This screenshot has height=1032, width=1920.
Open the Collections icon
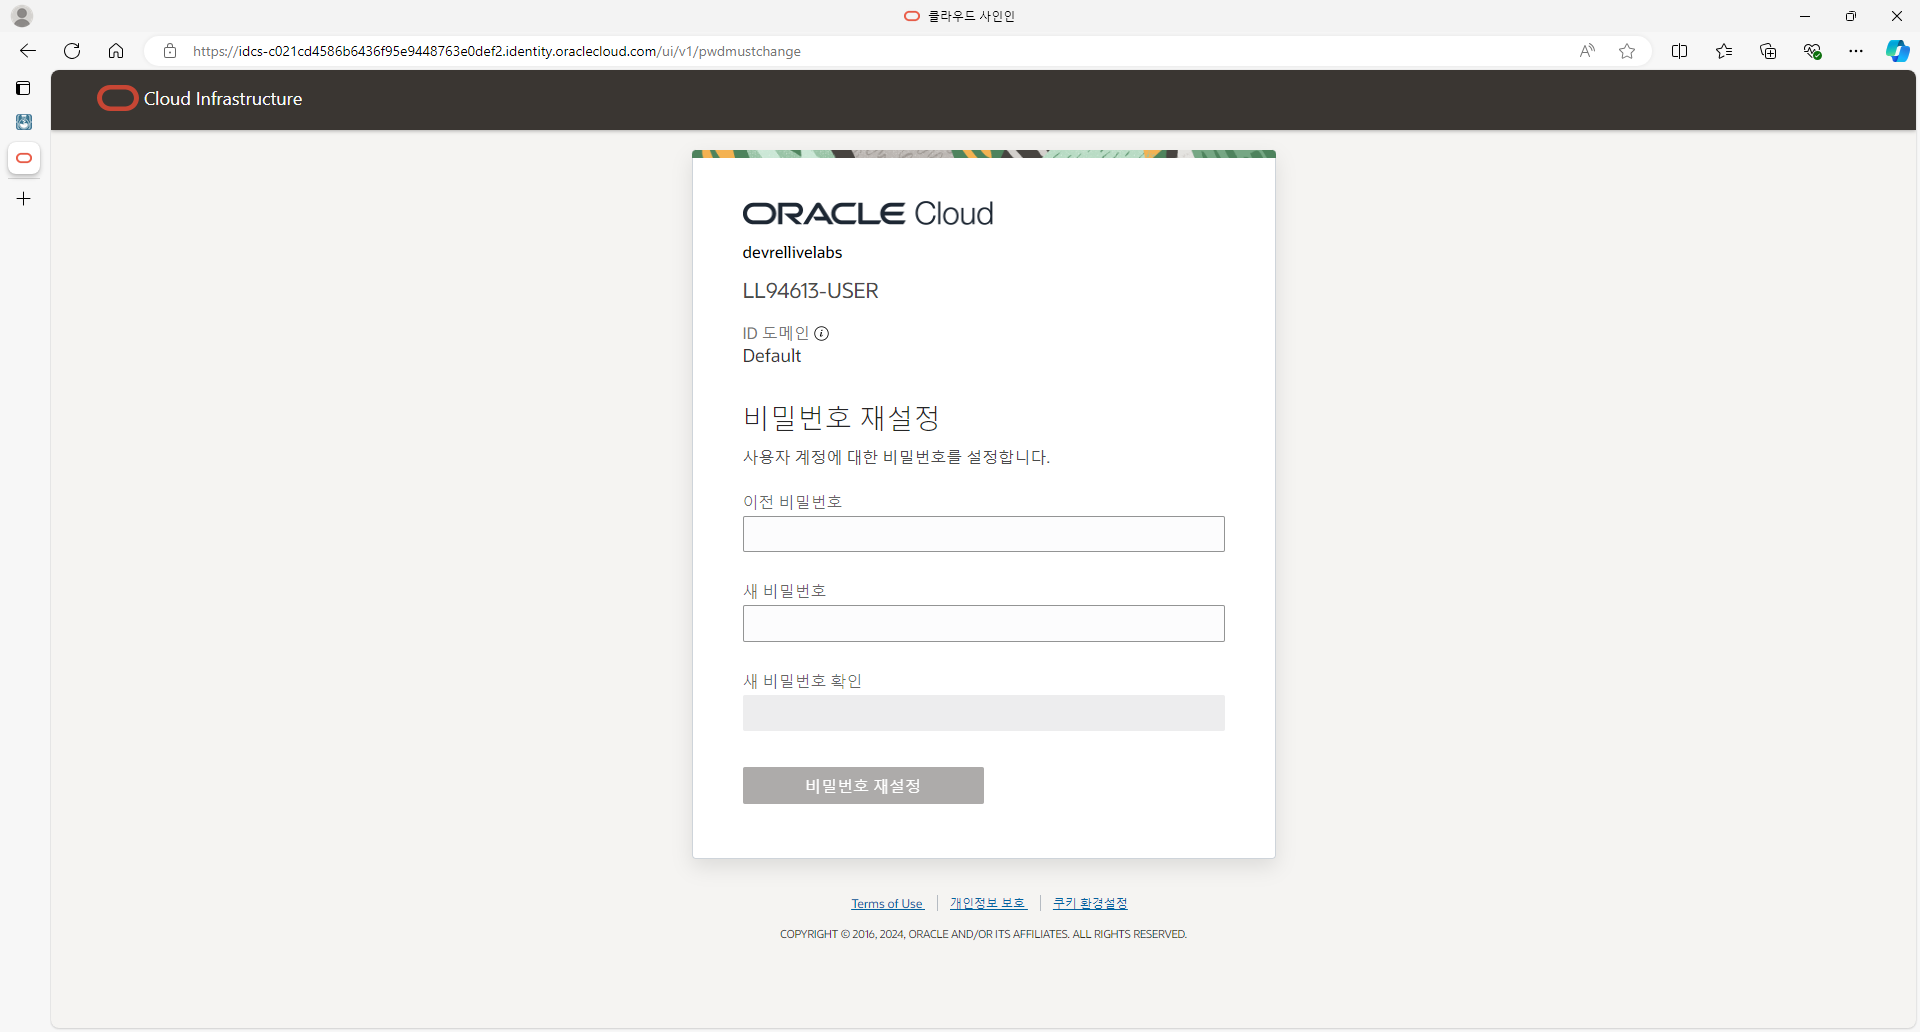(x=1768, y=51)
